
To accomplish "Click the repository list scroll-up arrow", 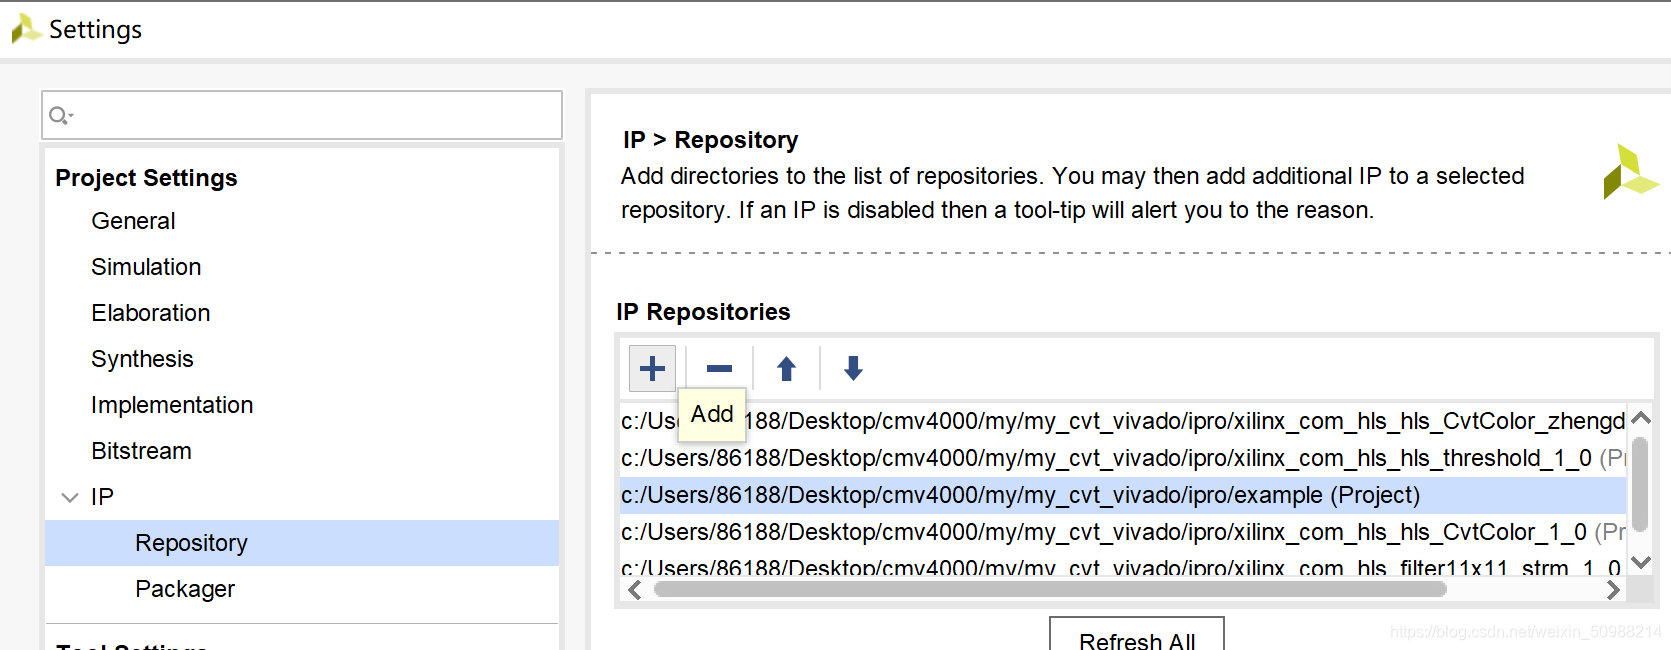I will point(1640,417).
